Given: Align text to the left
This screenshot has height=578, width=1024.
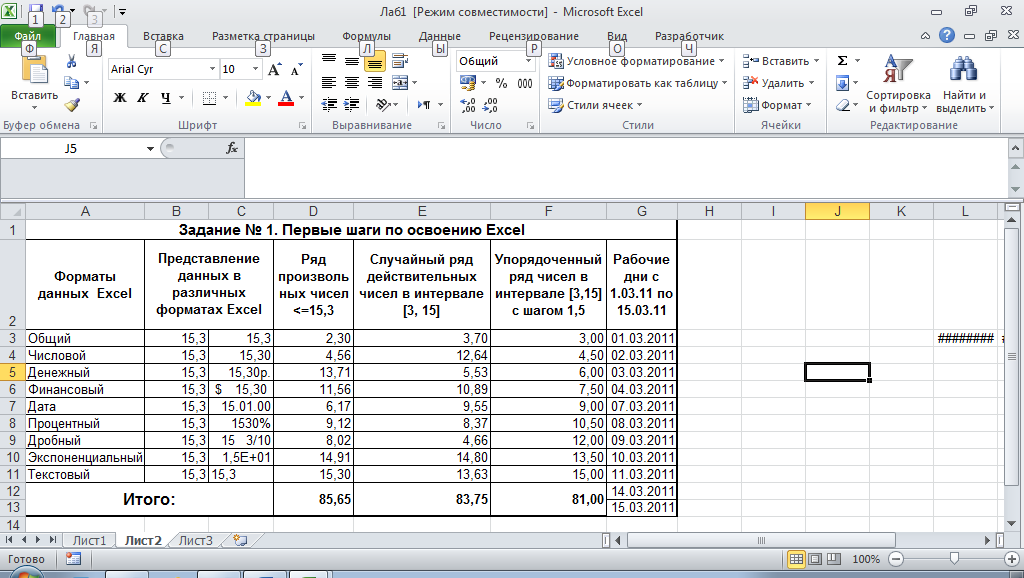Looking at the screenshot, I should 329,83.
